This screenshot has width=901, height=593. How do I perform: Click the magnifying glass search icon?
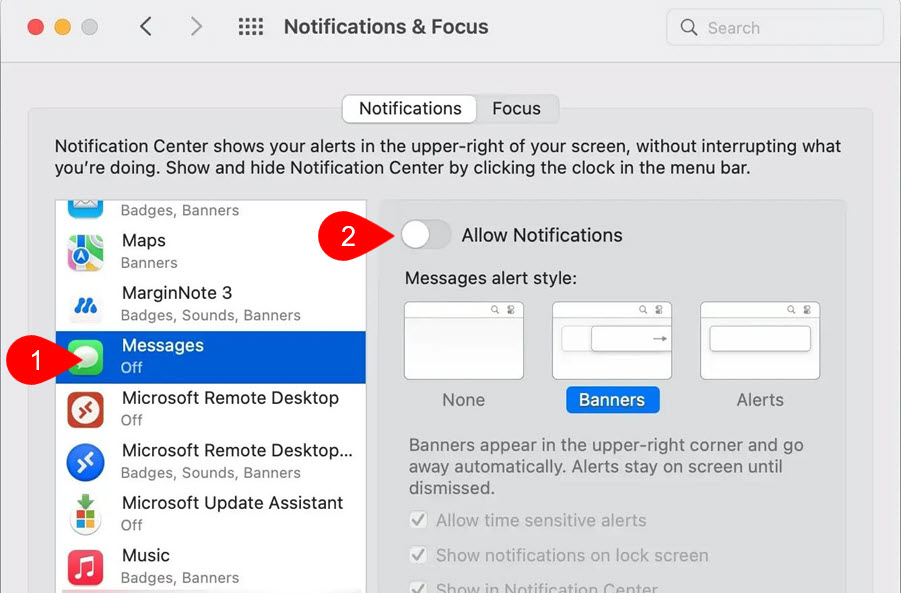(x=688, y=27)
